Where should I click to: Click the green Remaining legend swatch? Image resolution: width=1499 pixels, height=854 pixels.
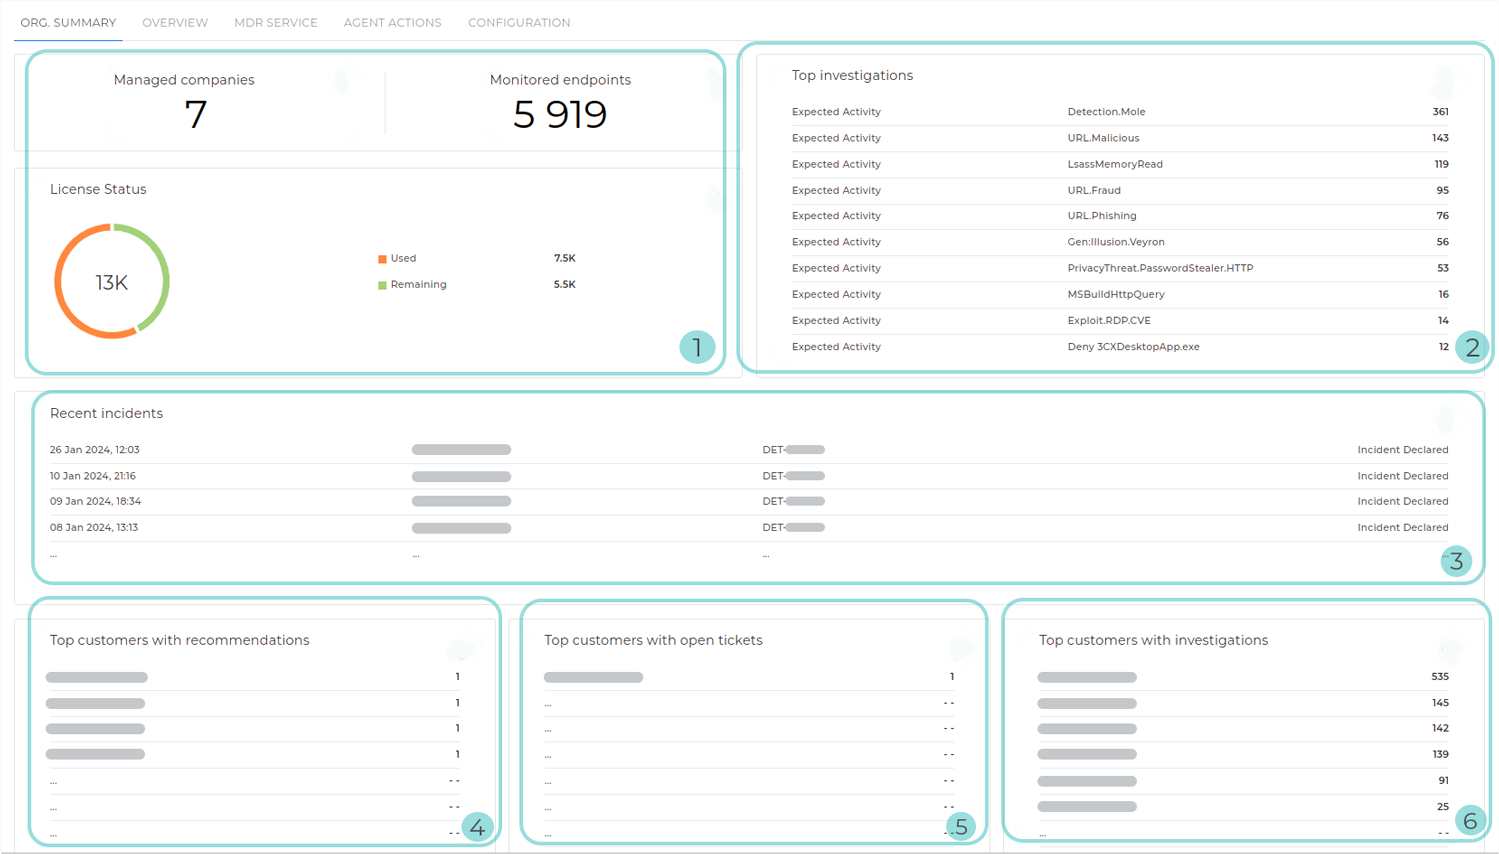pos(382,285)
